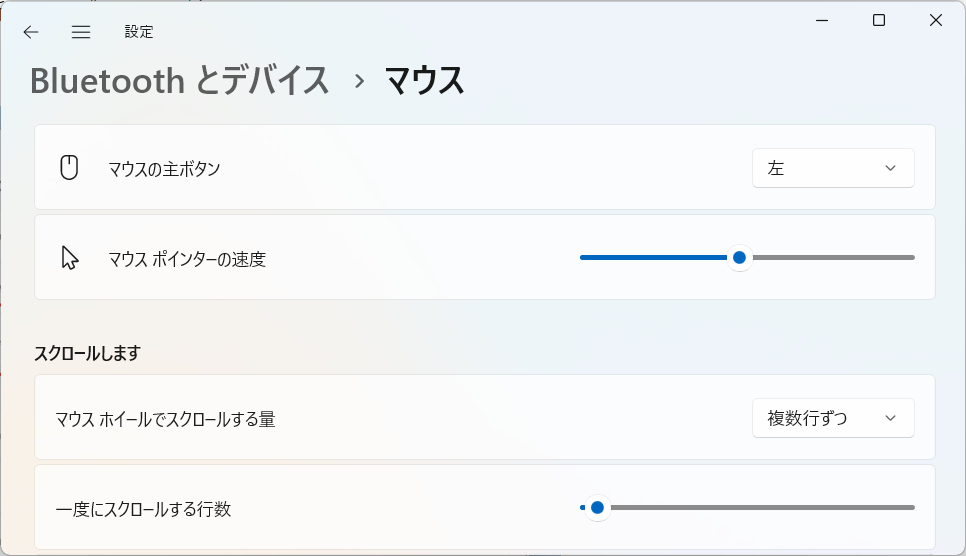966x556 pixels.
Task: Open the hamburger navigation menu
Action: 81,32
